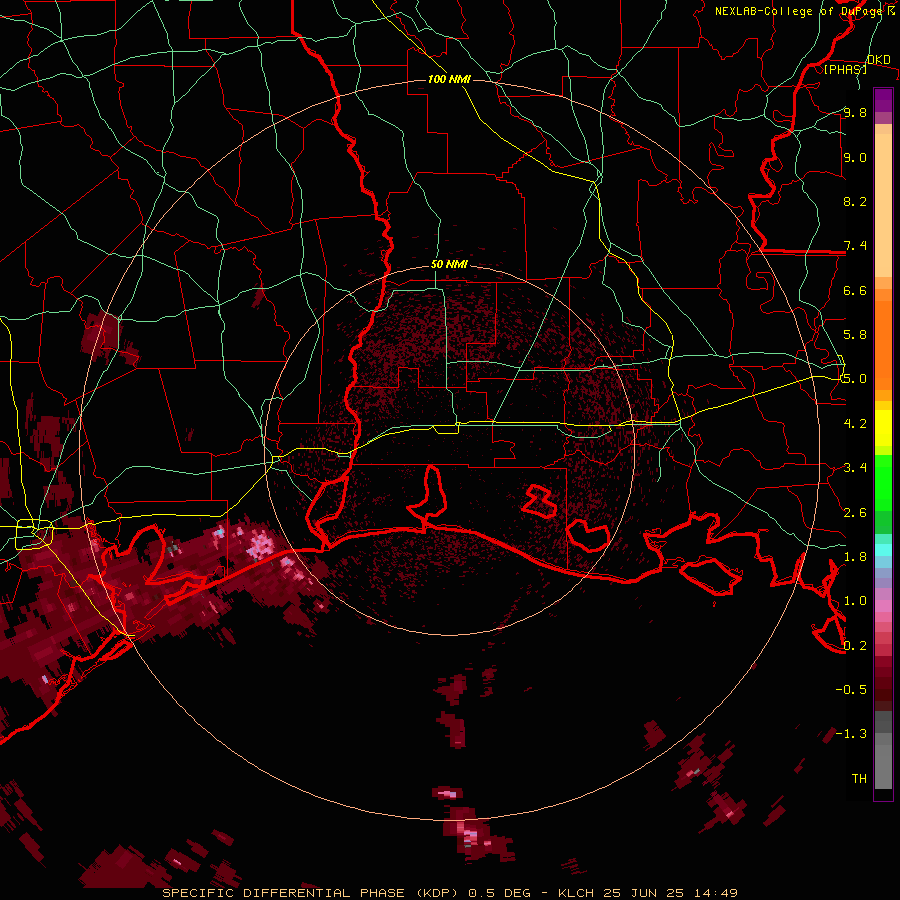The image size is (900, 900).
Task: Click the "25 JUN 25" date in the caption
Action: pos(641,893)
